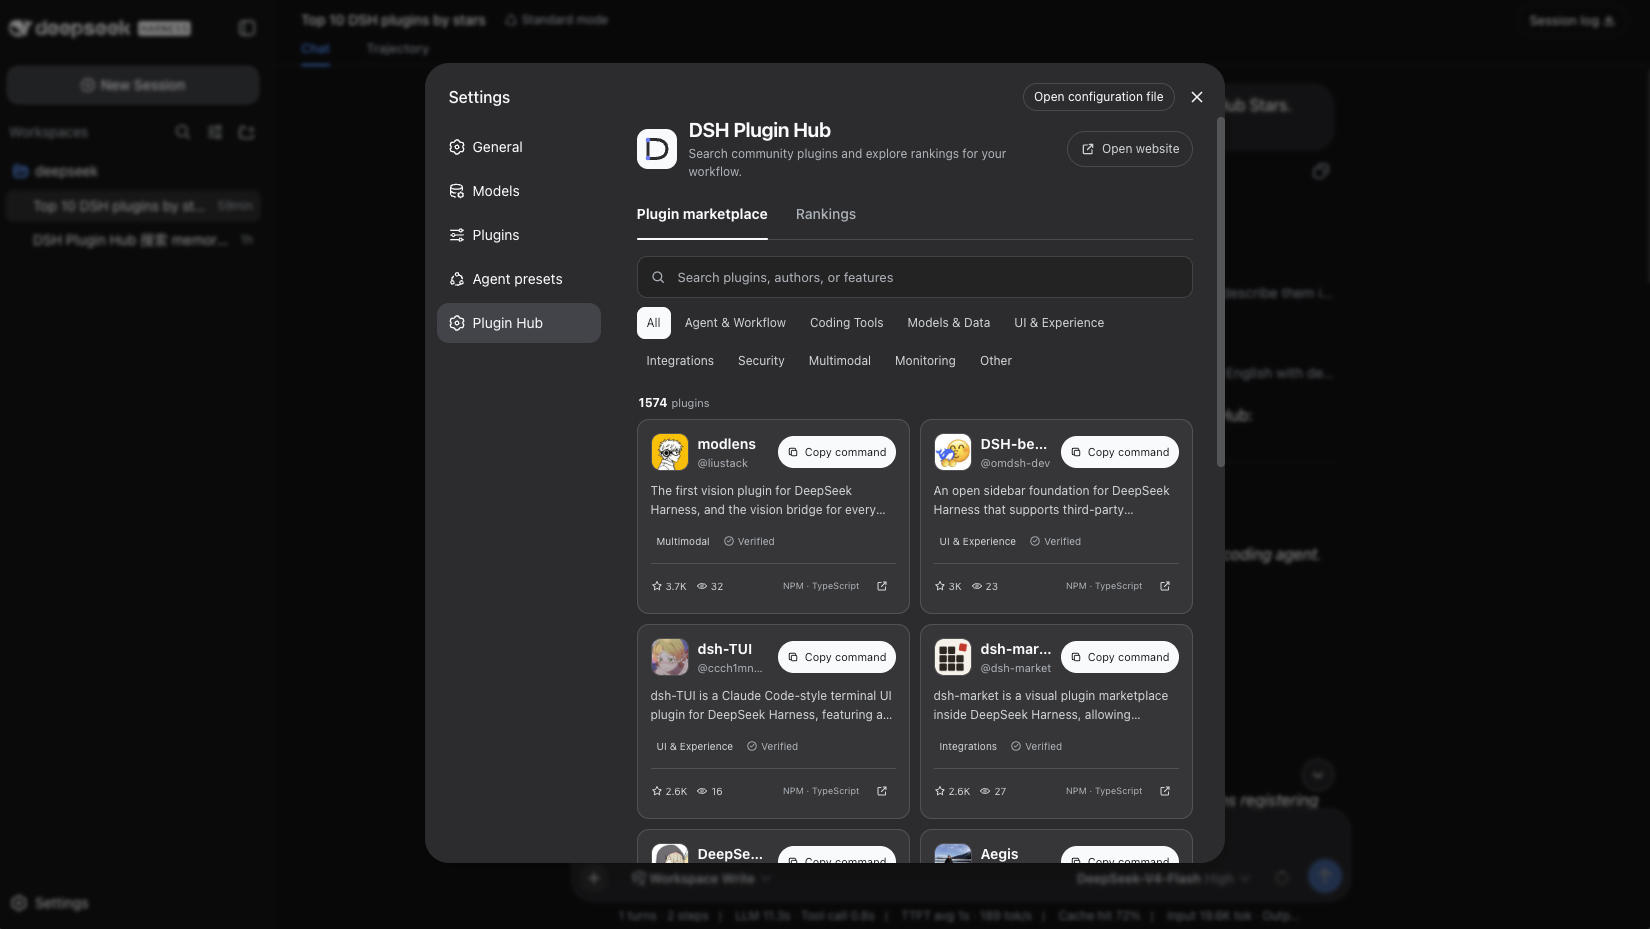Click the send arrow button in background chat

1325,876
